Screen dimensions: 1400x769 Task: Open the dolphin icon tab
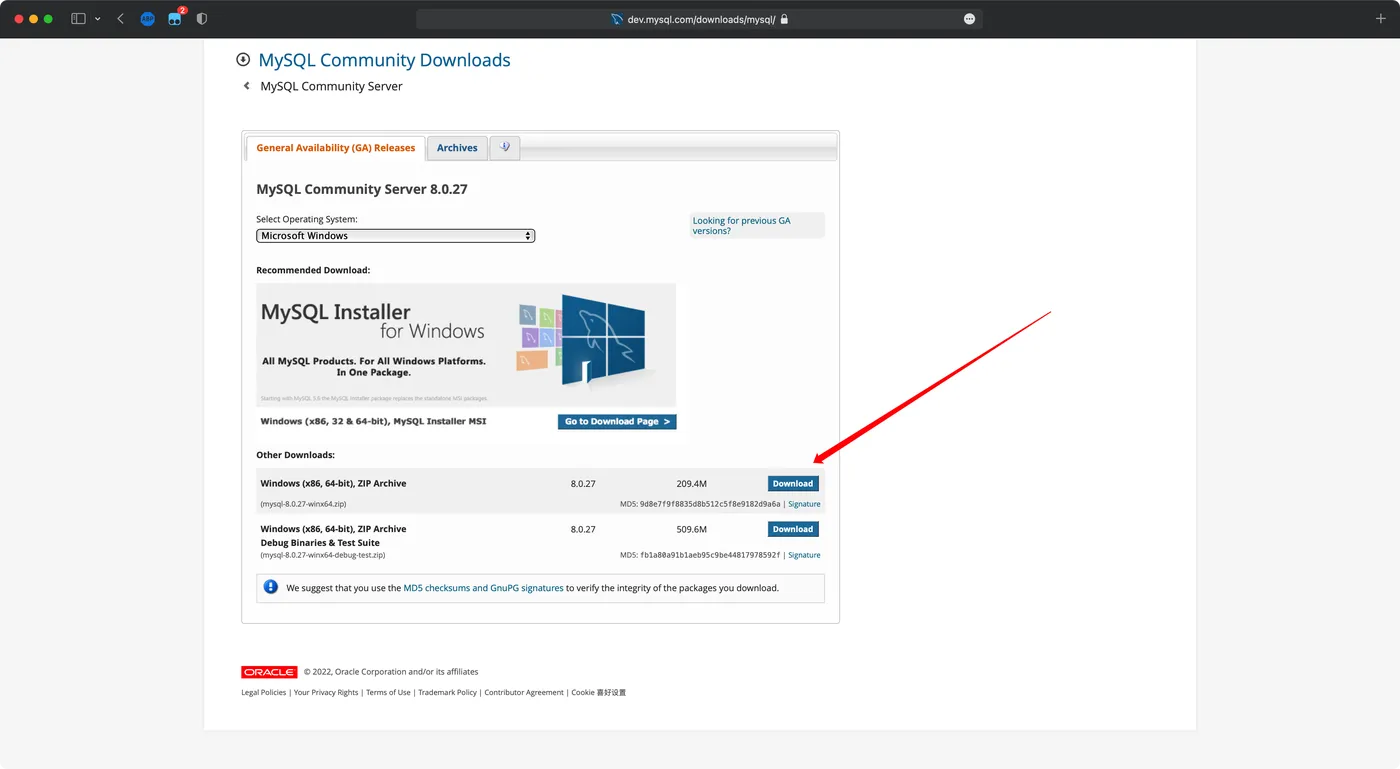pos(505,148)
